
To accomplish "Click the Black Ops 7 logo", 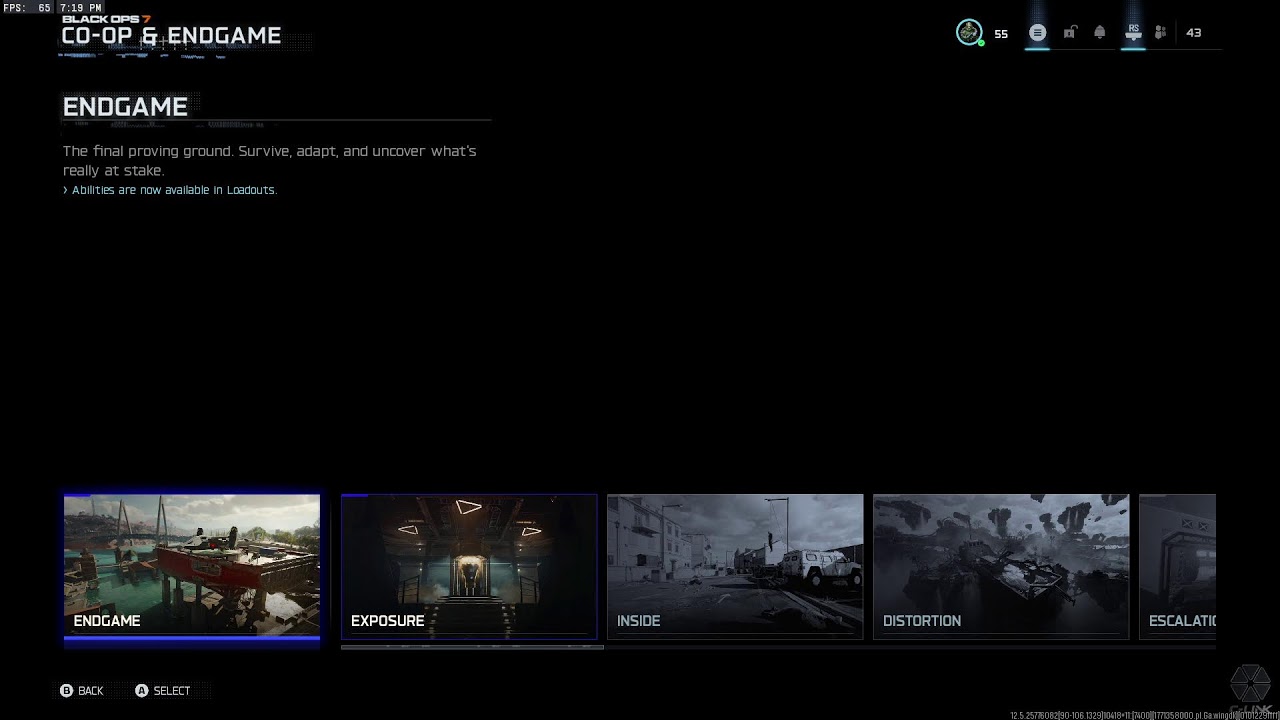I will (106, 19).
